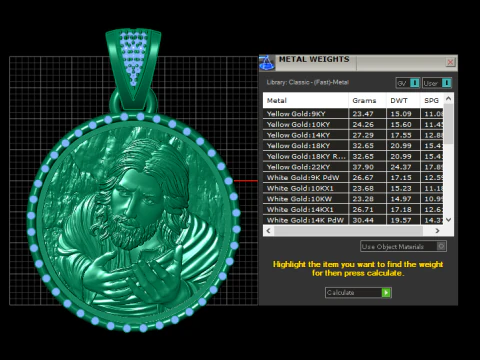Toggle the Use Object Materials indicator icon
480x360 pixels.
pyautogui.click(x=441, y=246)
